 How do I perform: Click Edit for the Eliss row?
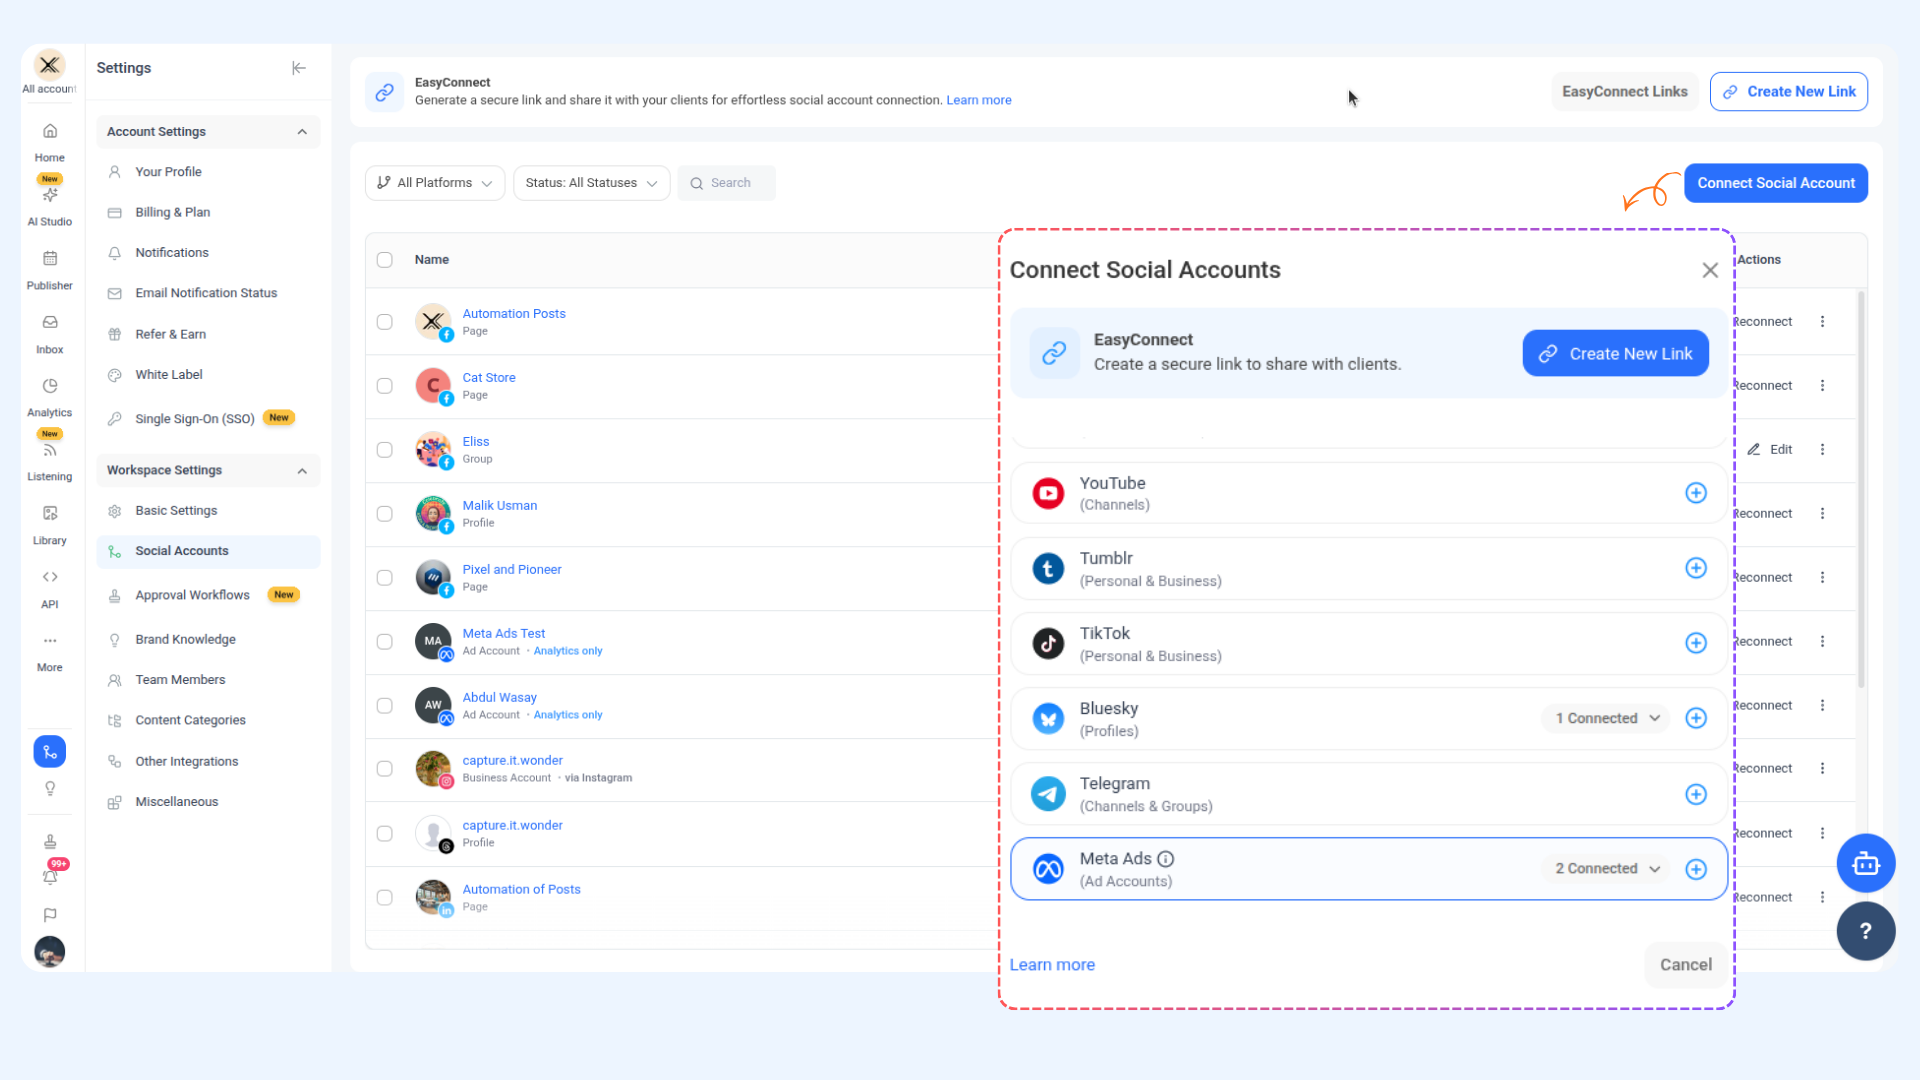pos(1770,450)
